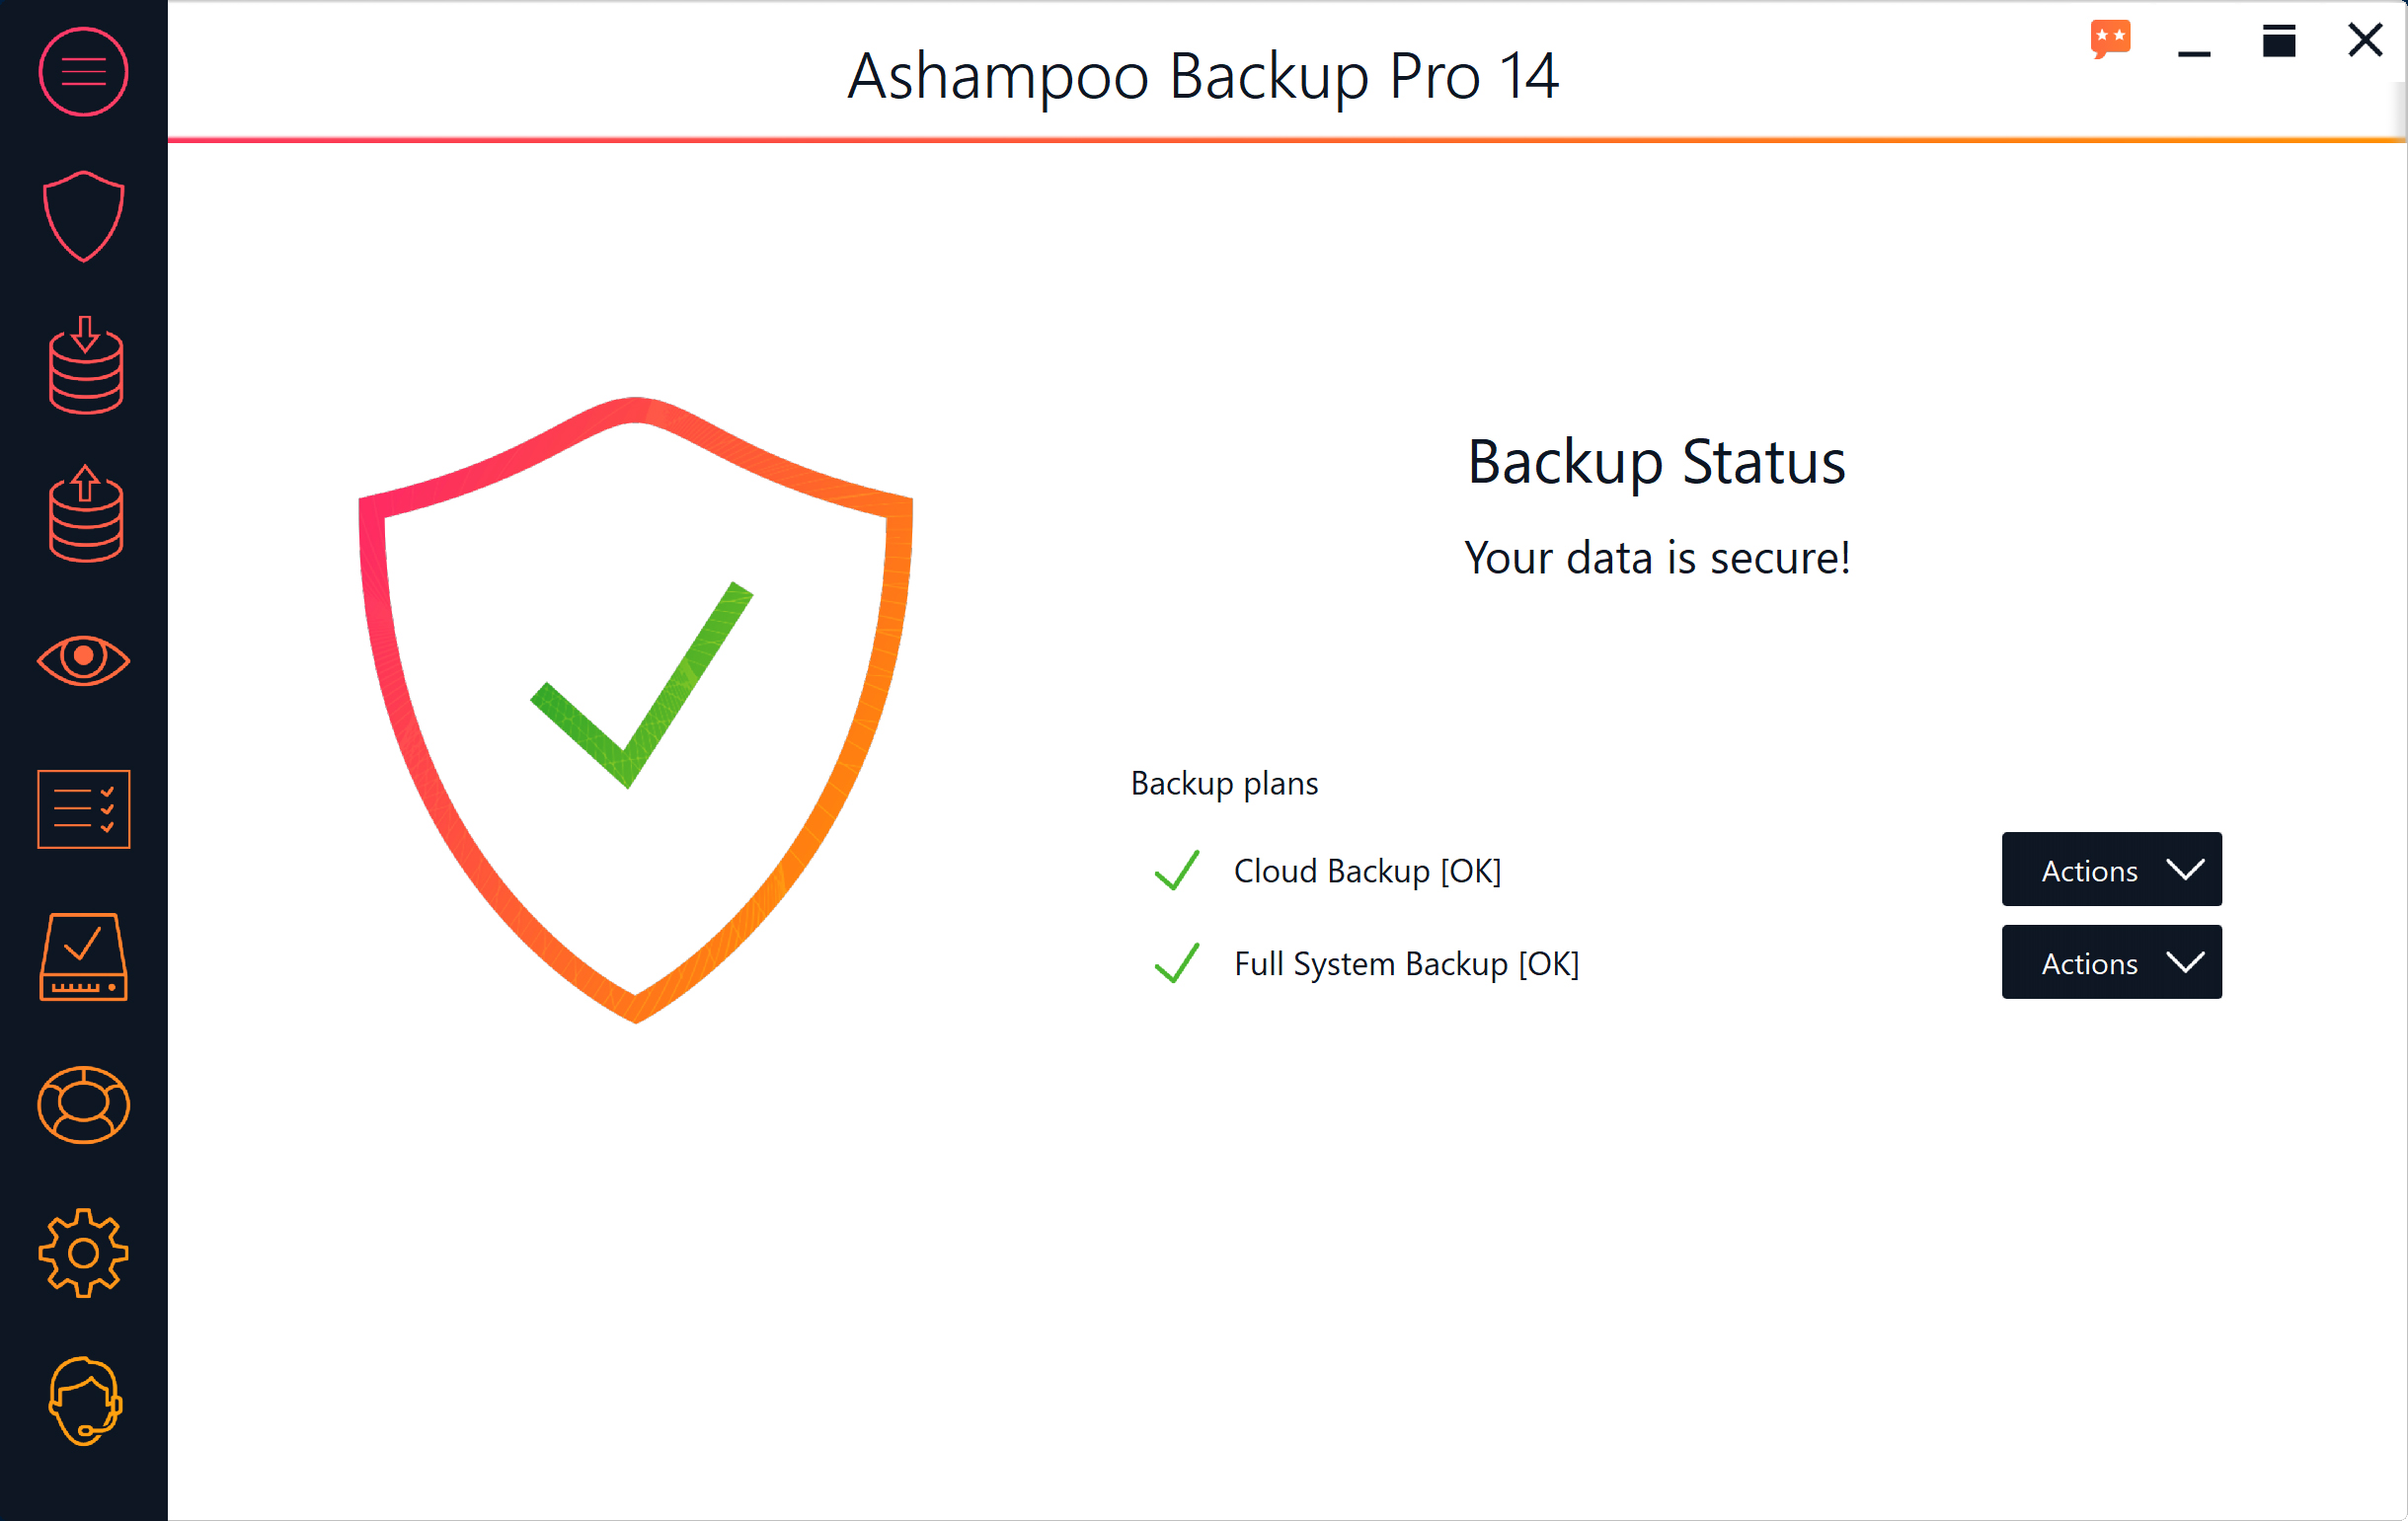Select the Backup Plans menu item
This screenshot has width=2408, height=1521.
pos(81,807)
